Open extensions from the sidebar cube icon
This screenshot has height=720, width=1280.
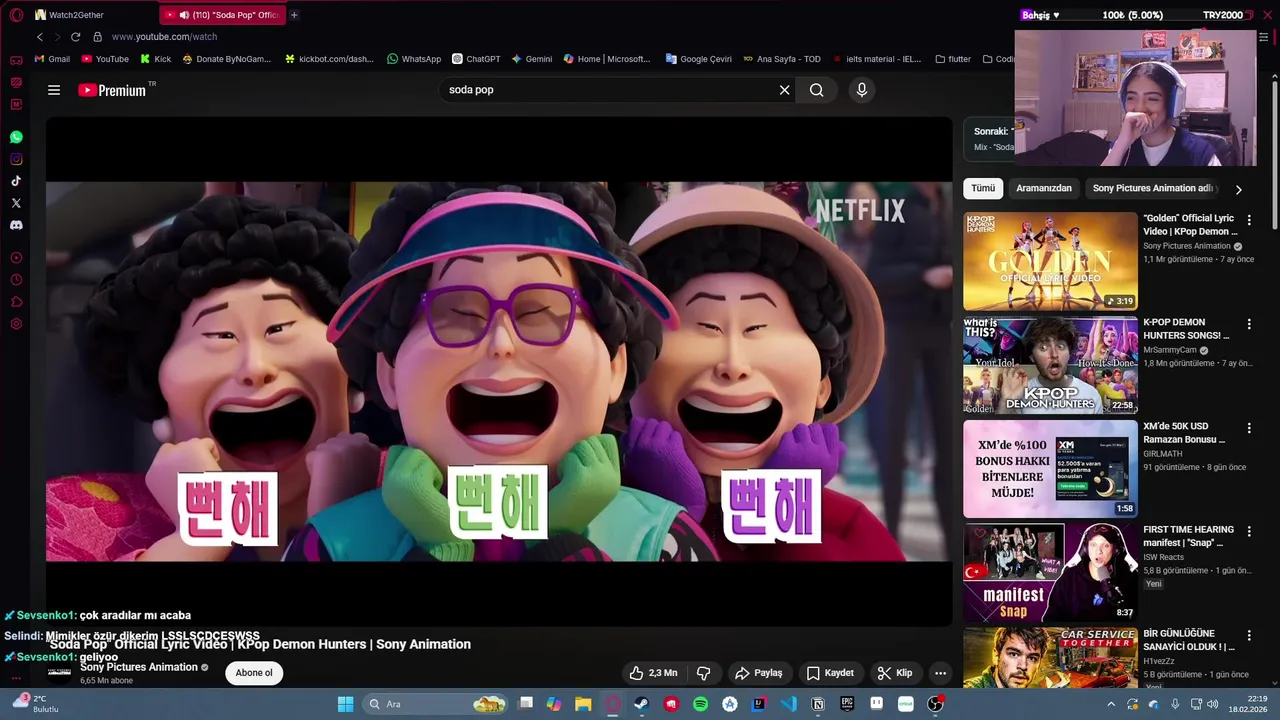16,302
